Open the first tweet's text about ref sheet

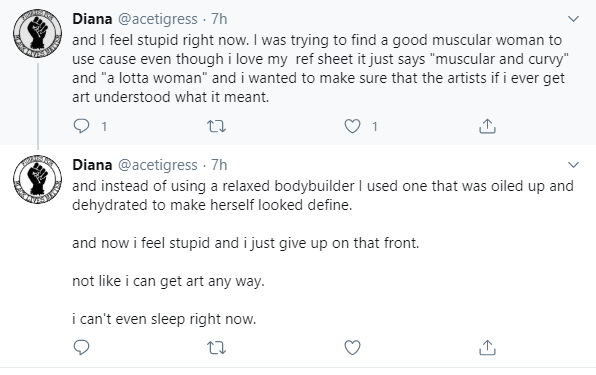coord(320,68)
